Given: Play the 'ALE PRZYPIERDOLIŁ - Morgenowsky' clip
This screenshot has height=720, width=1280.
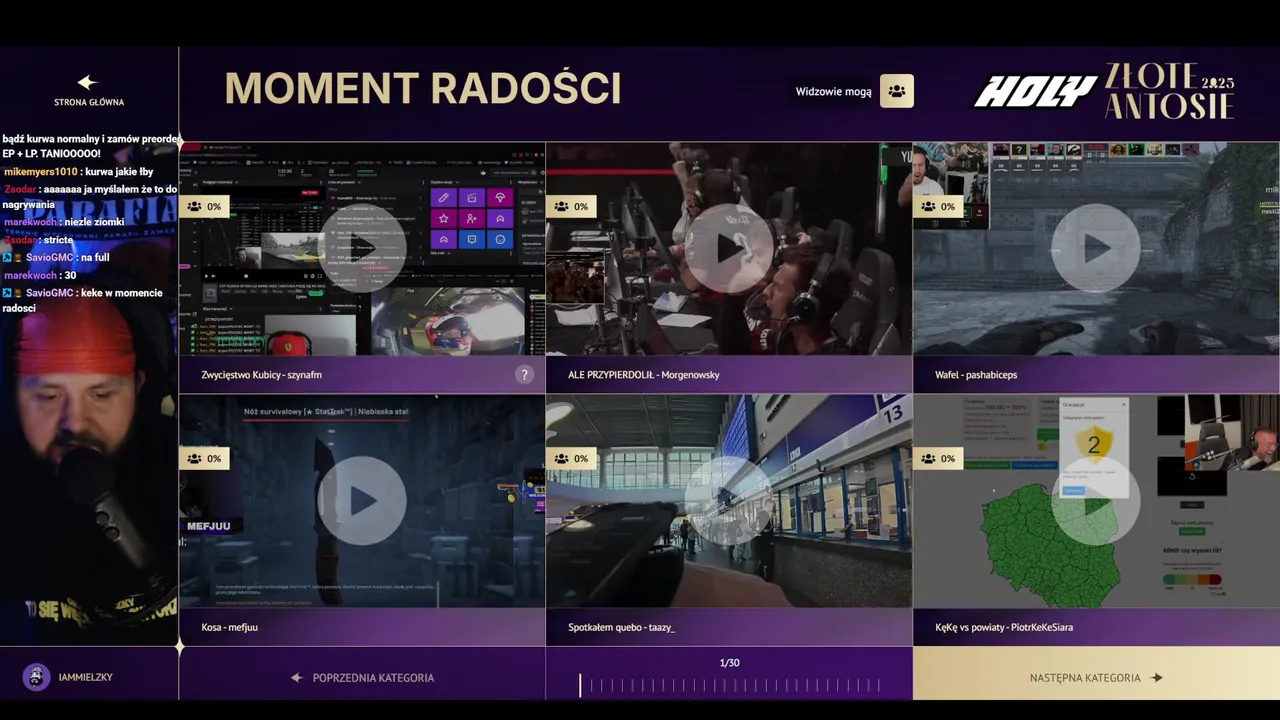Looking at the screenshot, I should pyautogui.click(x=729, y=248).
